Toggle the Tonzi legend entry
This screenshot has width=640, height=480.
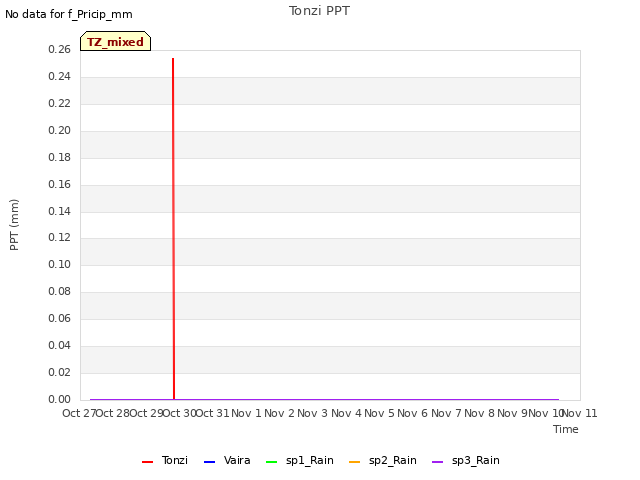(x=165, y=460)
